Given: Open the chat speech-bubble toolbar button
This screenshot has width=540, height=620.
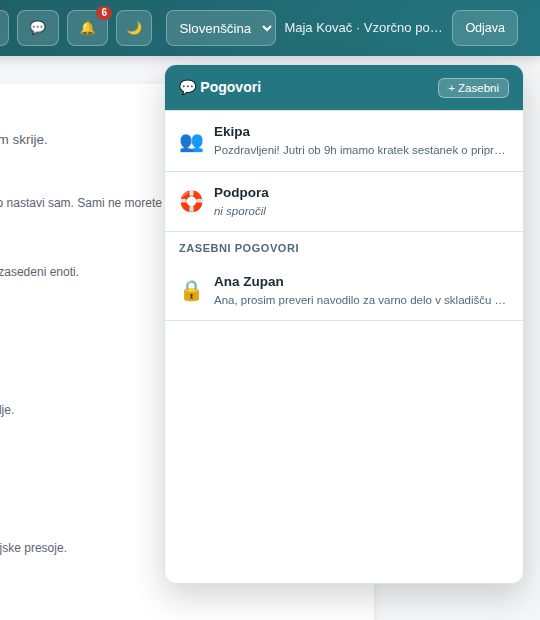Looking at the screenshot, I should (x=38, y=28).
